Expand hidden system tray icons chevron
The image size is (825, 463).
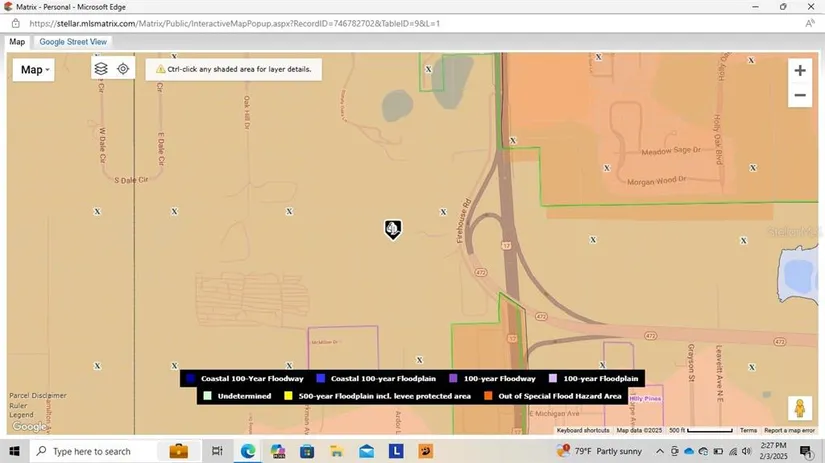point(660,451)
